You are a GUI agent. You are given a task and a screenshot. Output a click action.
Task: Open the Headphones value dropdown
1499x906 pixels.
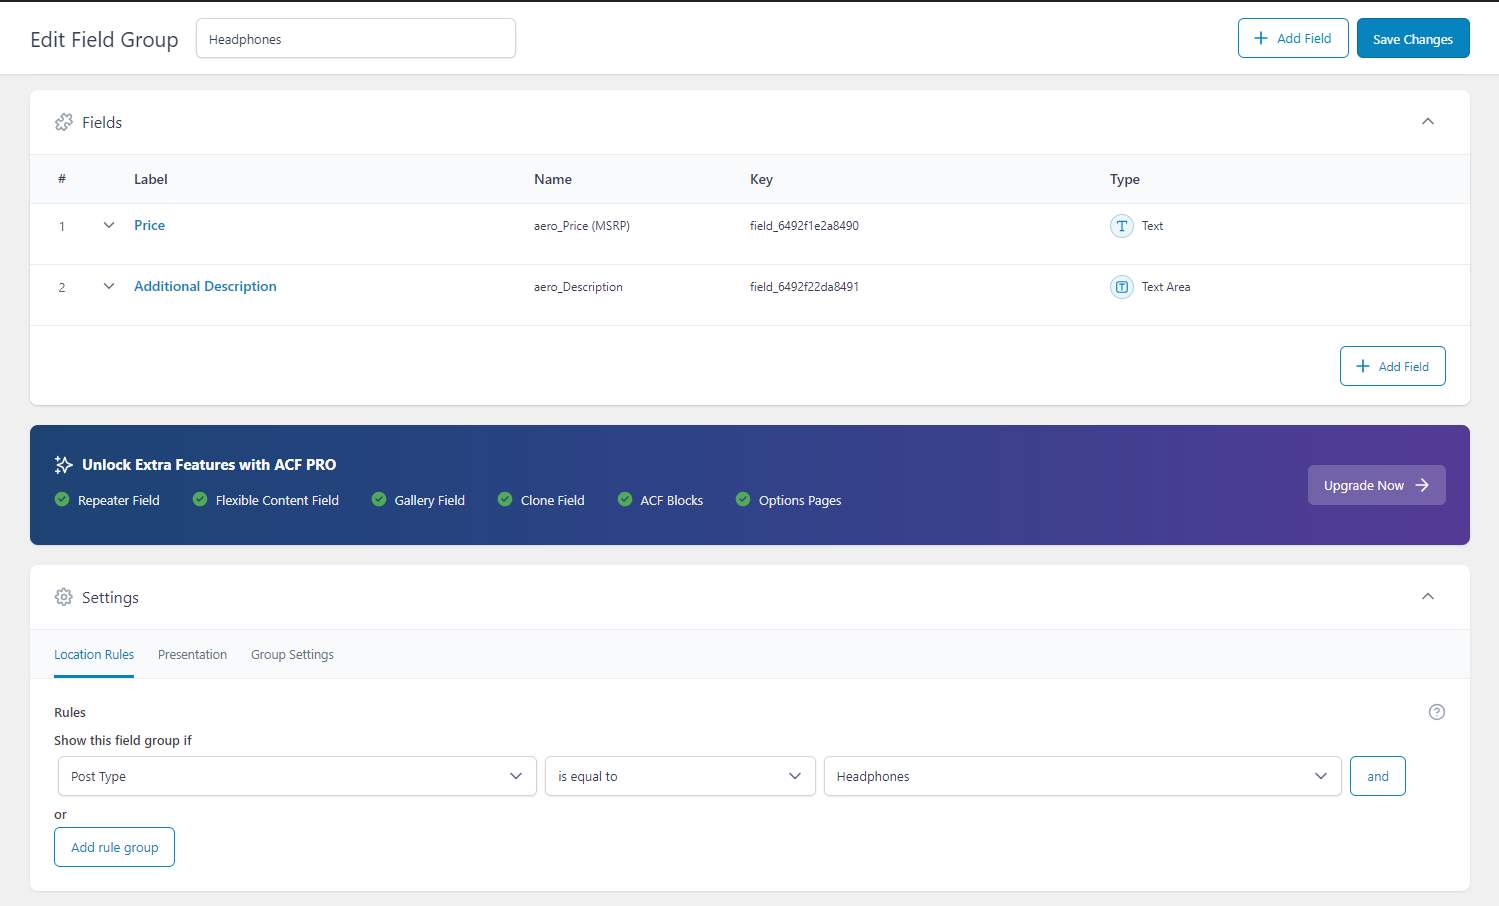click(1083, 776)
